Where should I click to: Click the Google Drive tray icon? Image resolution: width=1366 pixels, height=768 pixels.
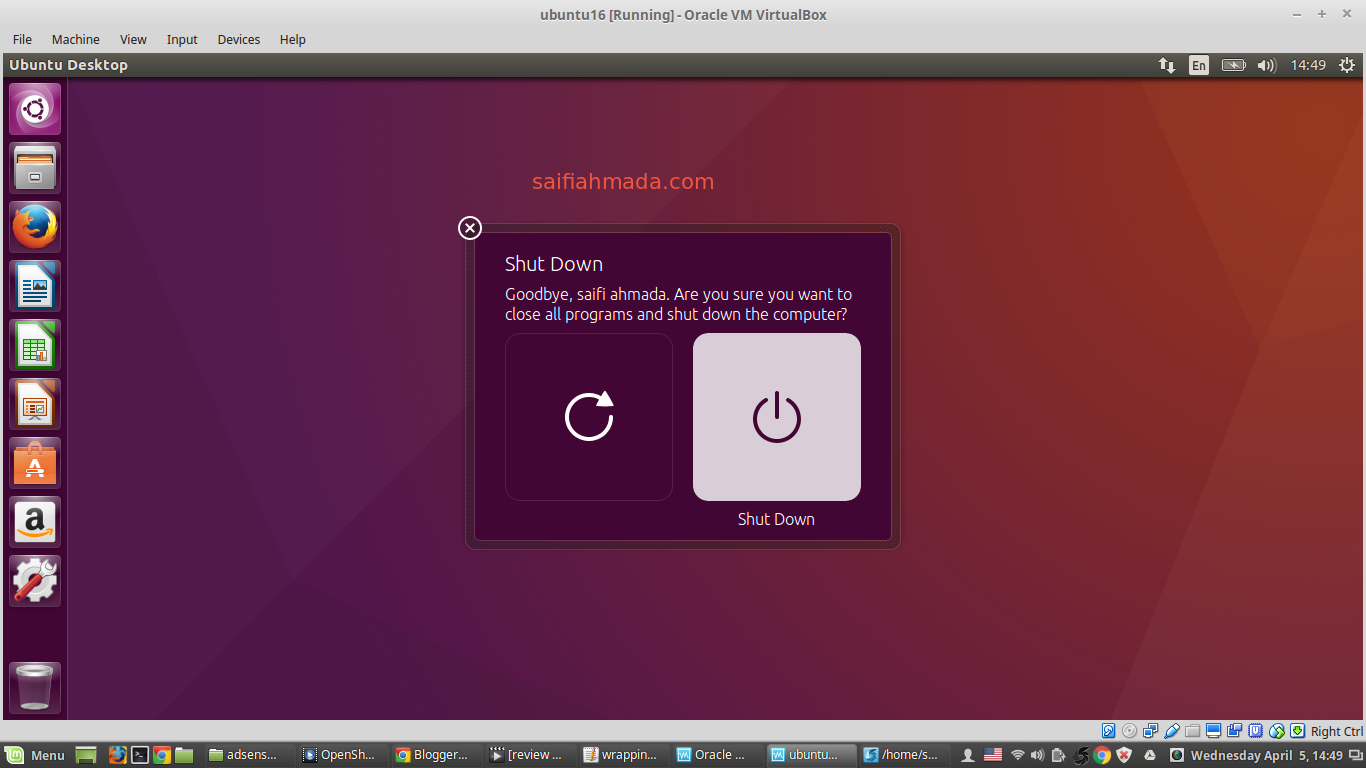pos(1150,755)
